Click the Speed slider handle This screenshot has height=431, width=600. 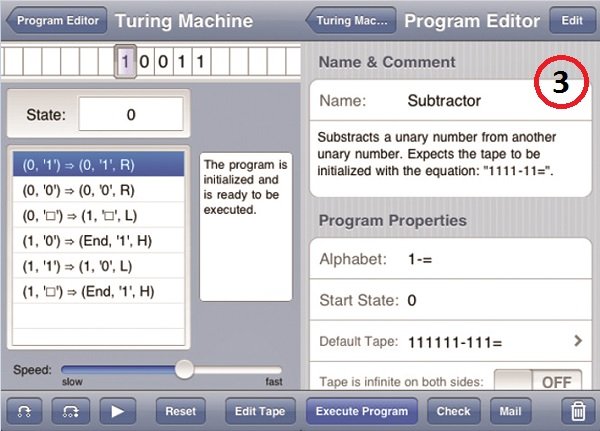tap(183, 370)
